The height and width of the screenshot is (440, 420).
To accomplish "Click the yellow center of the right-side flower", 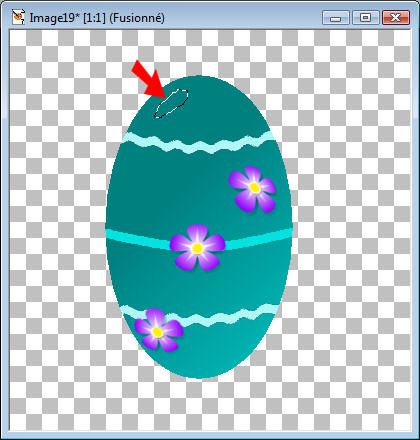I will [254, 187].
